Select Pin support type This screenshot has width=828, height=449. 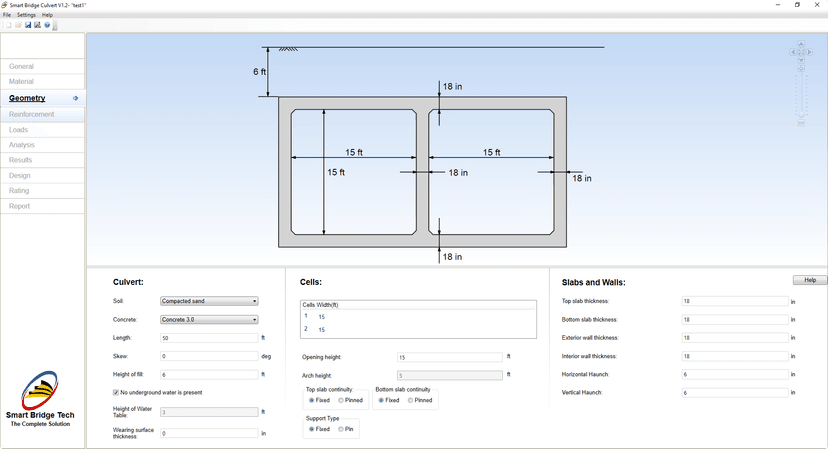tap(341, 429)
